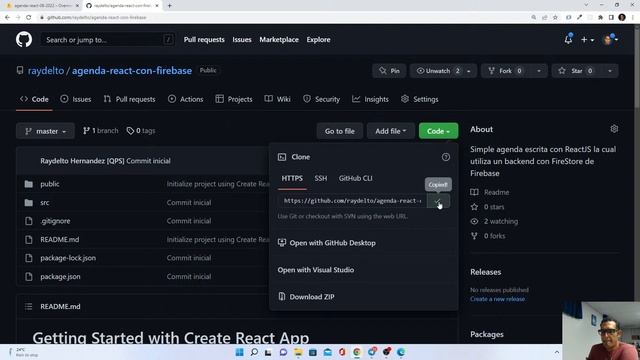This screenshot has width=640, height=360.
Task: View 2 watching link
Action: click(x=494, y=221)
